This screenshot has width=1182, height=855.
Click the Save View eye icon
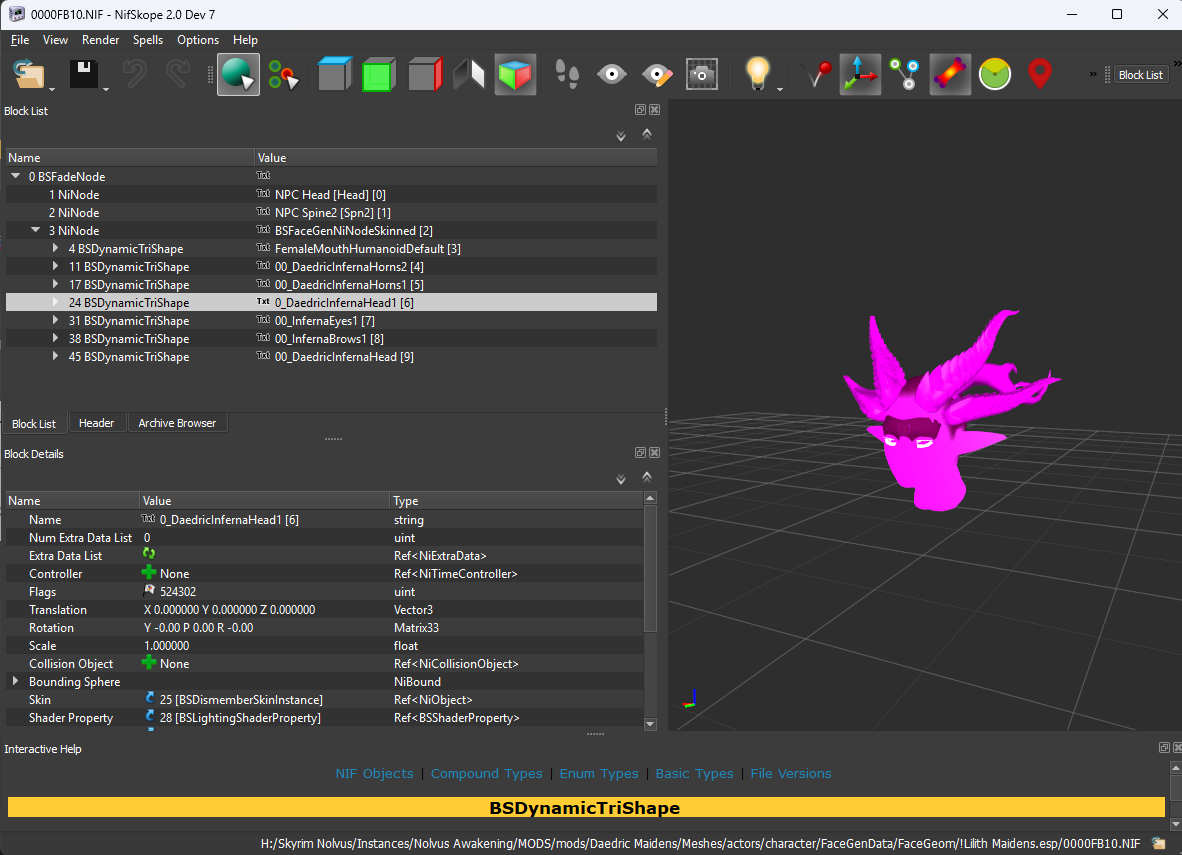tap(611, 75)
